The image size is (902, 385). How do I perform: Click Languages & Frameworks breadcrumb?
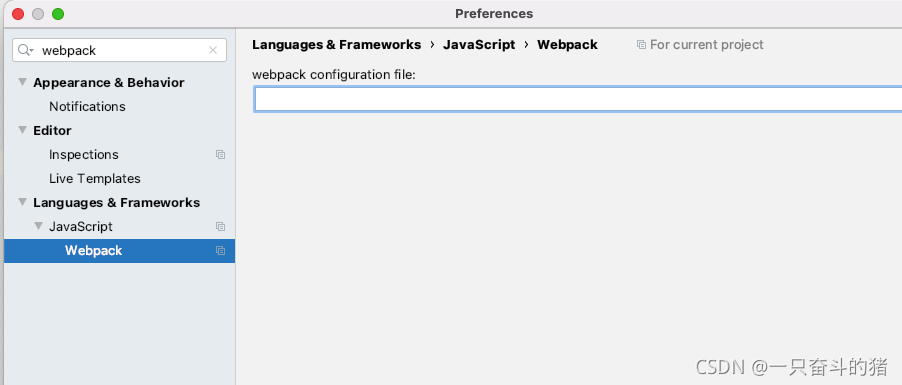(337, 45)
